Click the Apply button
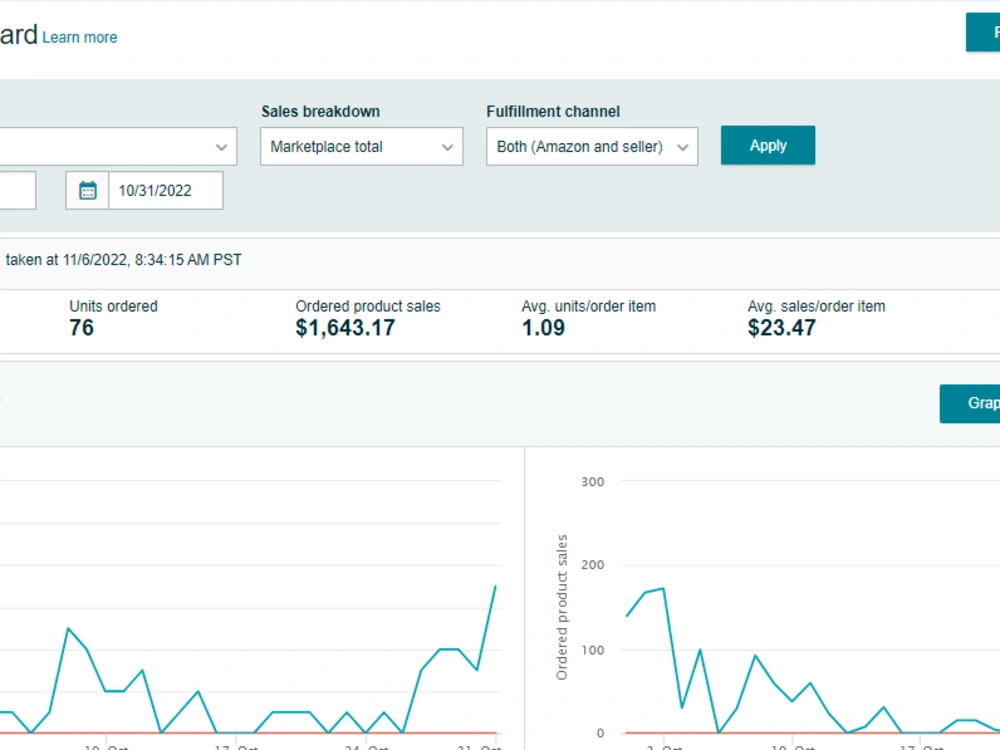 click(x=768, y=145)
